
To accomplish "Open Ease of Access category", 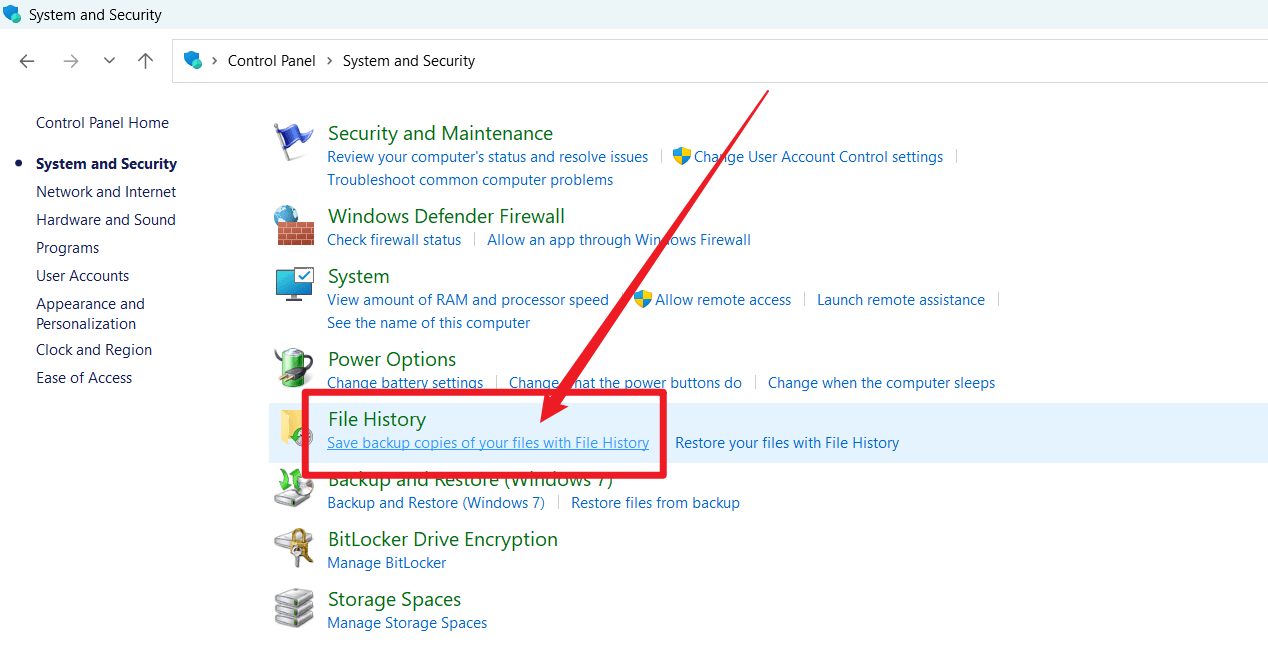I will click(84, 378).
